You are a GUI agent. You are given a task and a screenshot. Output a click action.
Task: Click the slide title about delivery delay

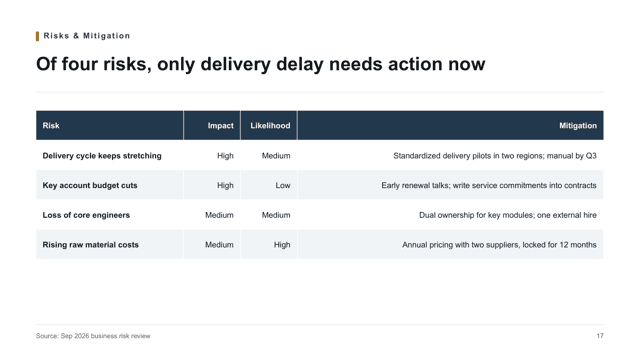coord(260,64)
